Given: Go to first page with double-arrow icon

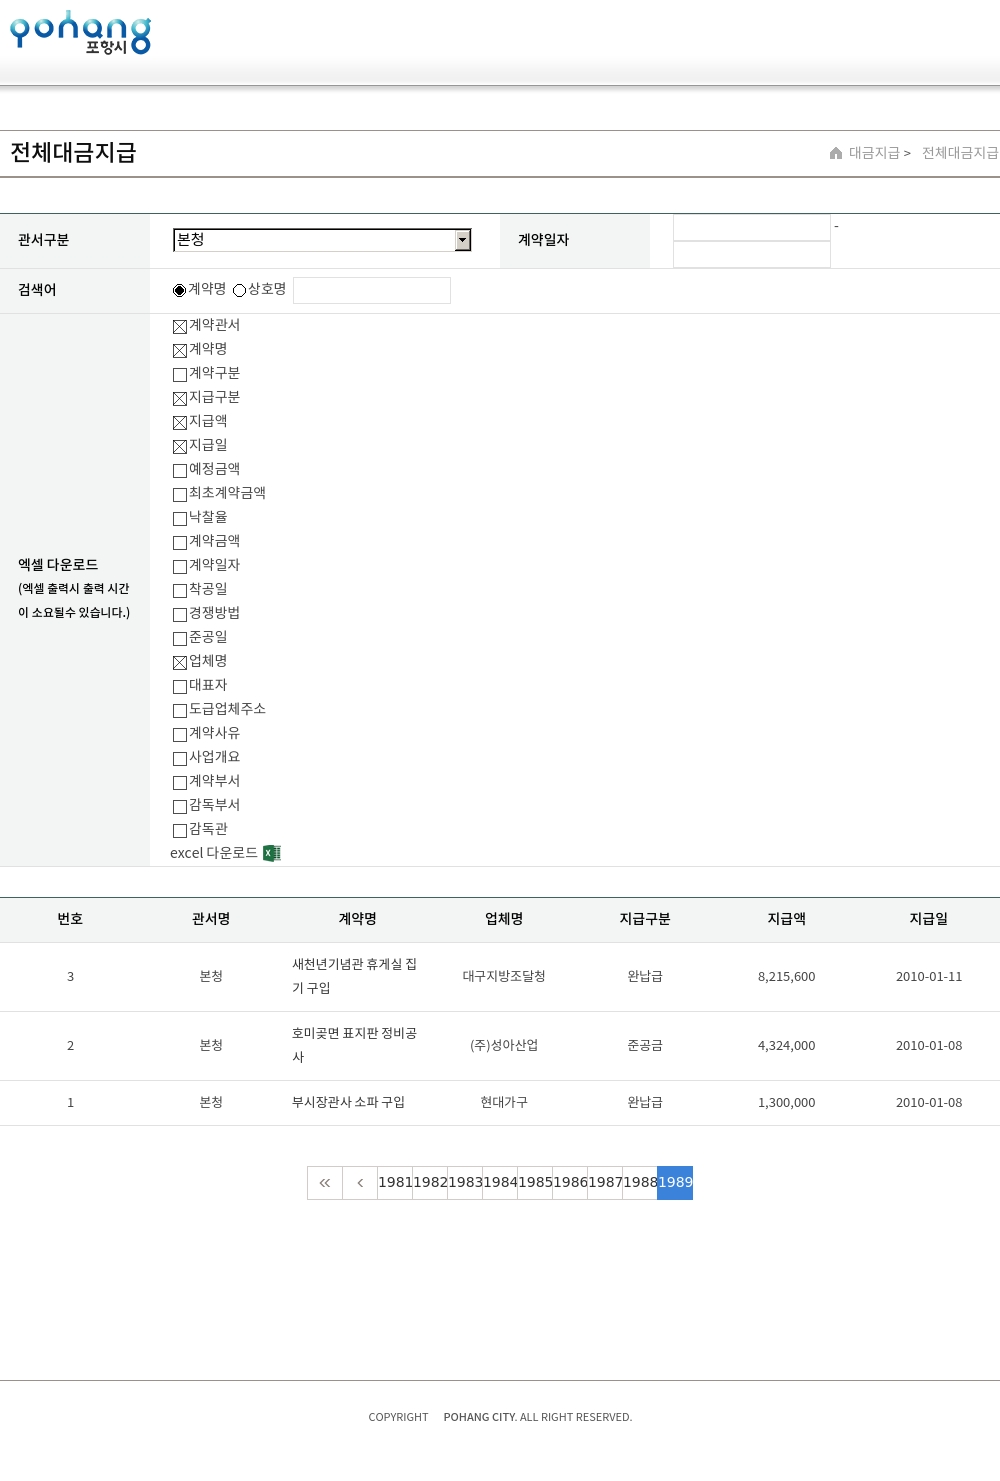Looking at the screenshot, I should tap(325, 1183).
